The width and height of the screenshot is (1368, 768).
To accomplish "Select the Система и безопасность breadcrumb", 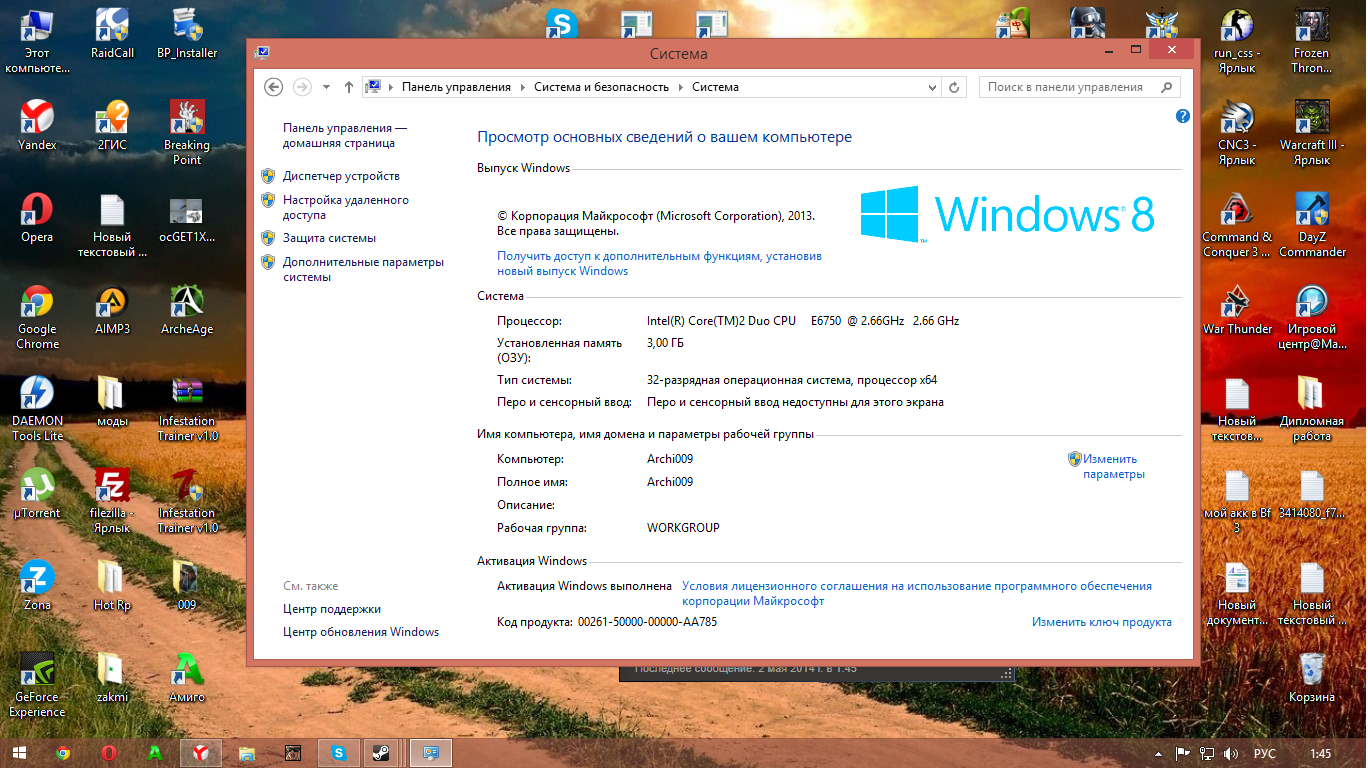I will [601, 87].
